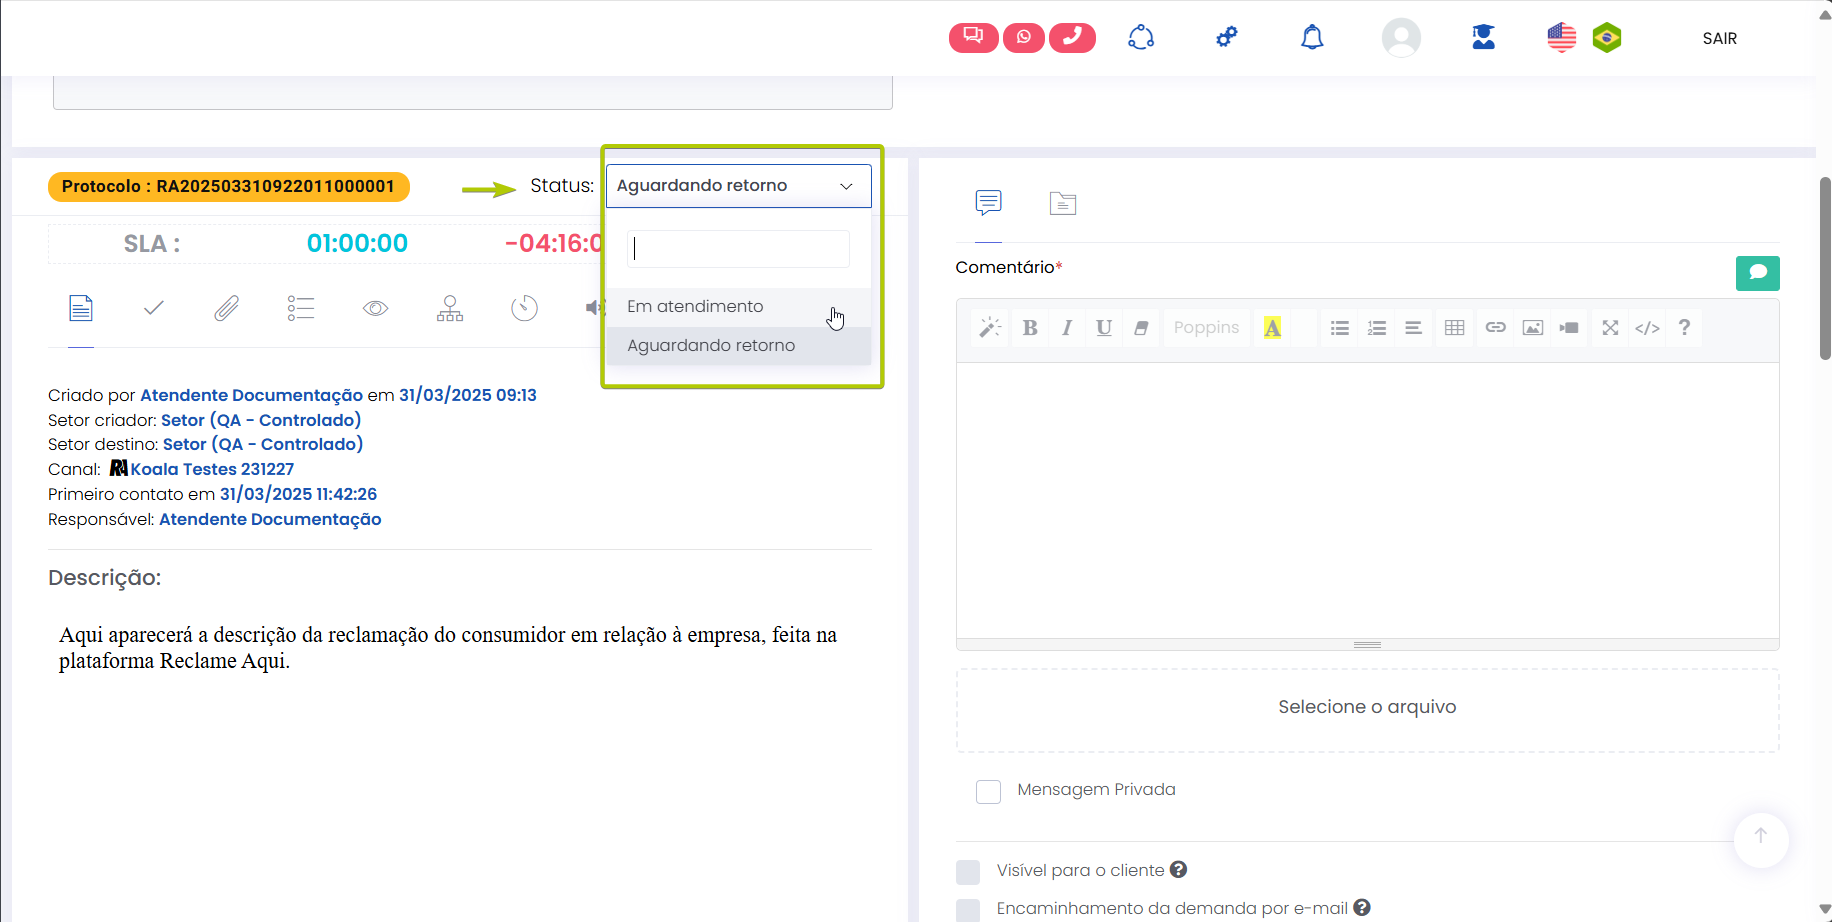The image size is (1832, 922).
Task: Open the Atendente Documentação responsável link
Action: 270,519
